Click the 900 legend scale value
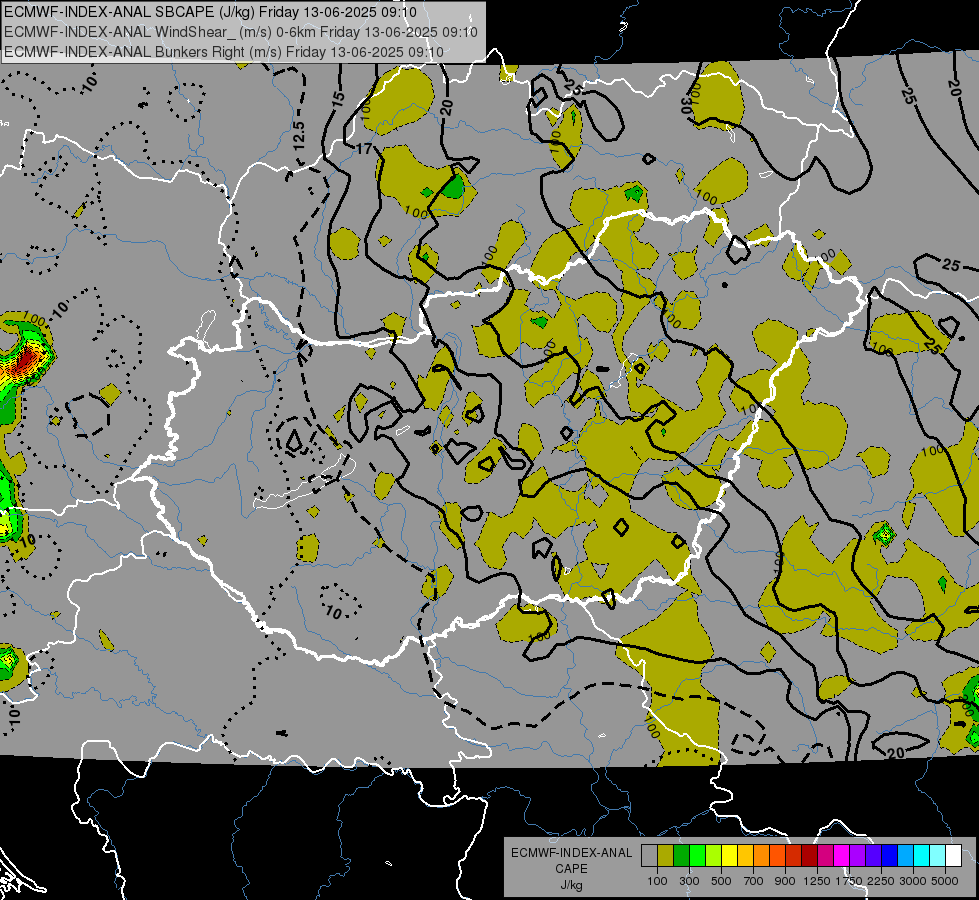979x900 pixels. point(785,881)
